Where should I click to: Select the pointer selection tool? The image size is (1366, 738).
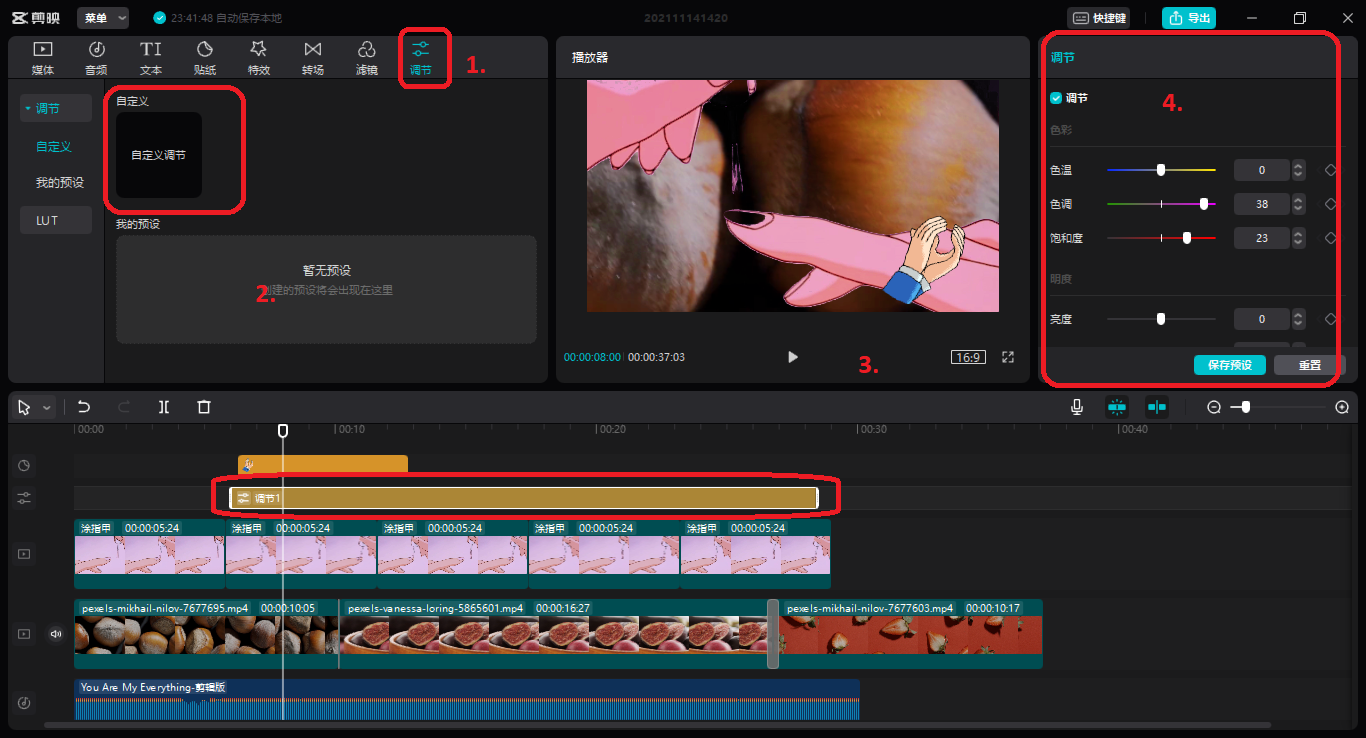pos(24,407)
